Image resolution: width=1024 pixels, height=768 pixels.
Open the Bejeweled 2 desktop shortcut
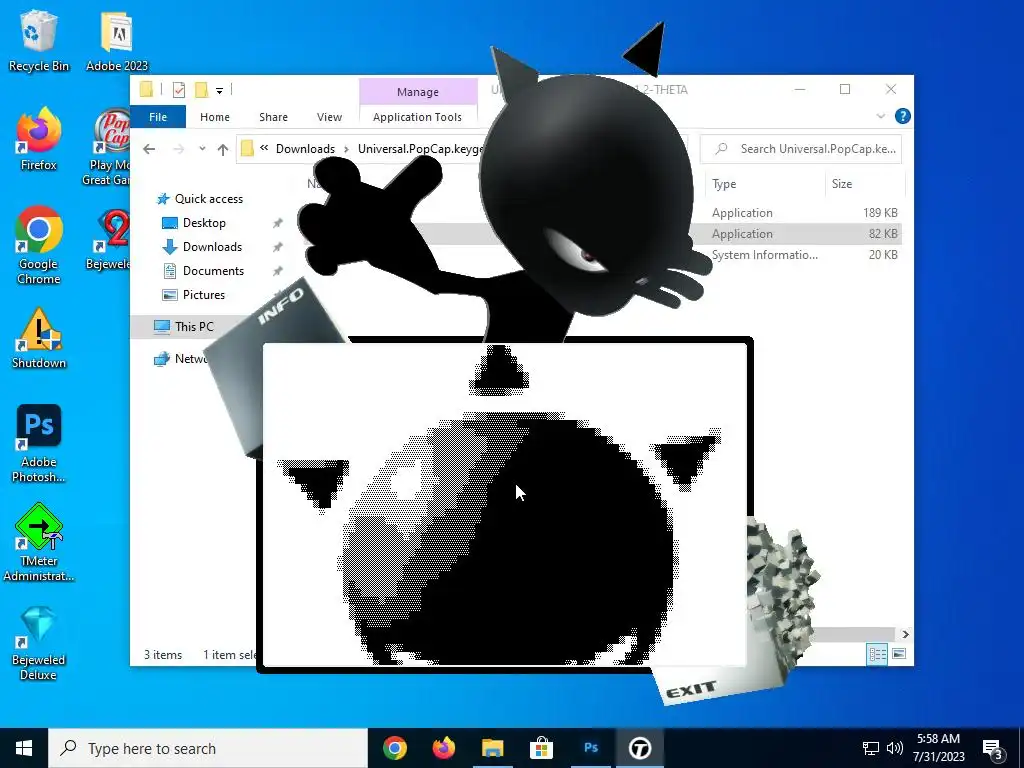click(109, 239)
